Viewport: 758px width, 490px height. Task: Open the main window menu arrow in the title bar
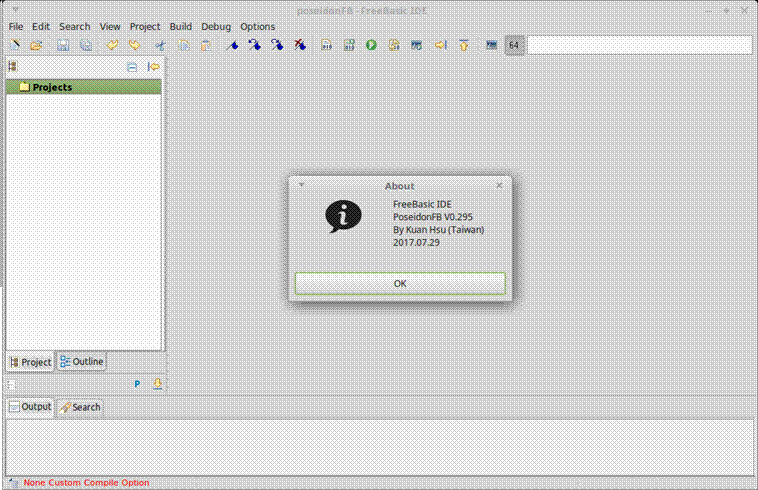click(15, 10)
